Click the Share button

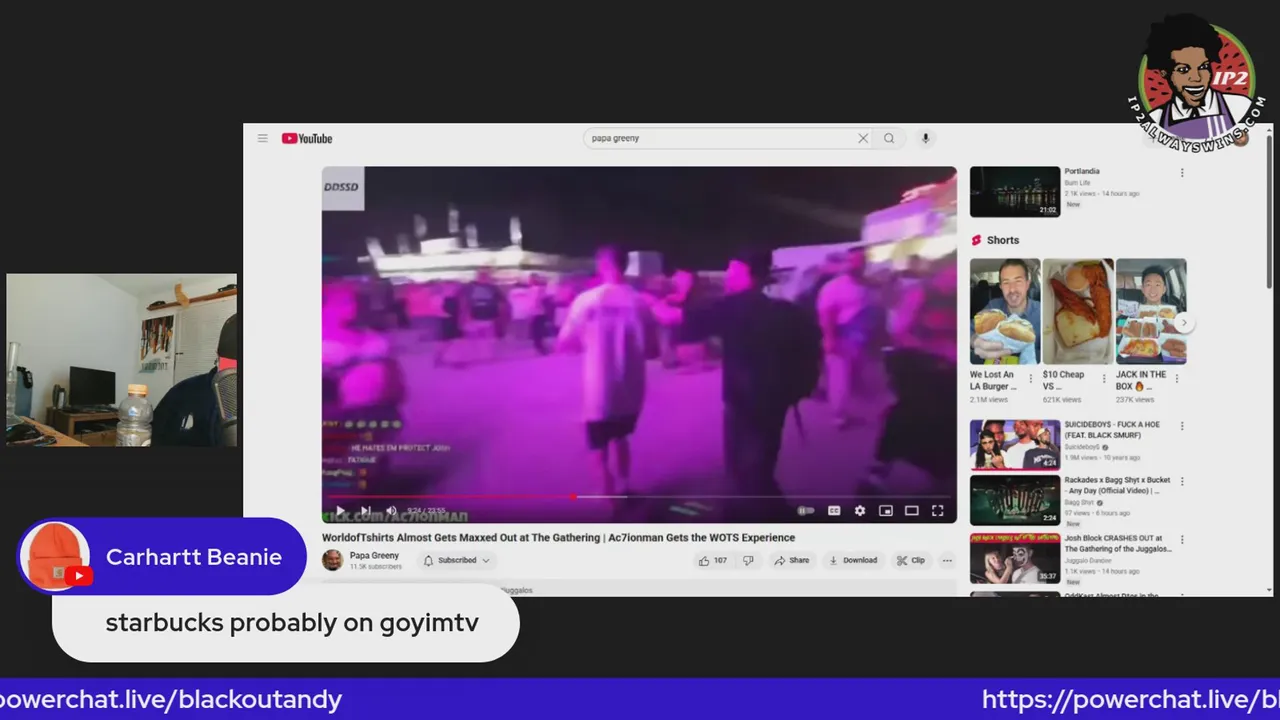(x=792, y=560)
